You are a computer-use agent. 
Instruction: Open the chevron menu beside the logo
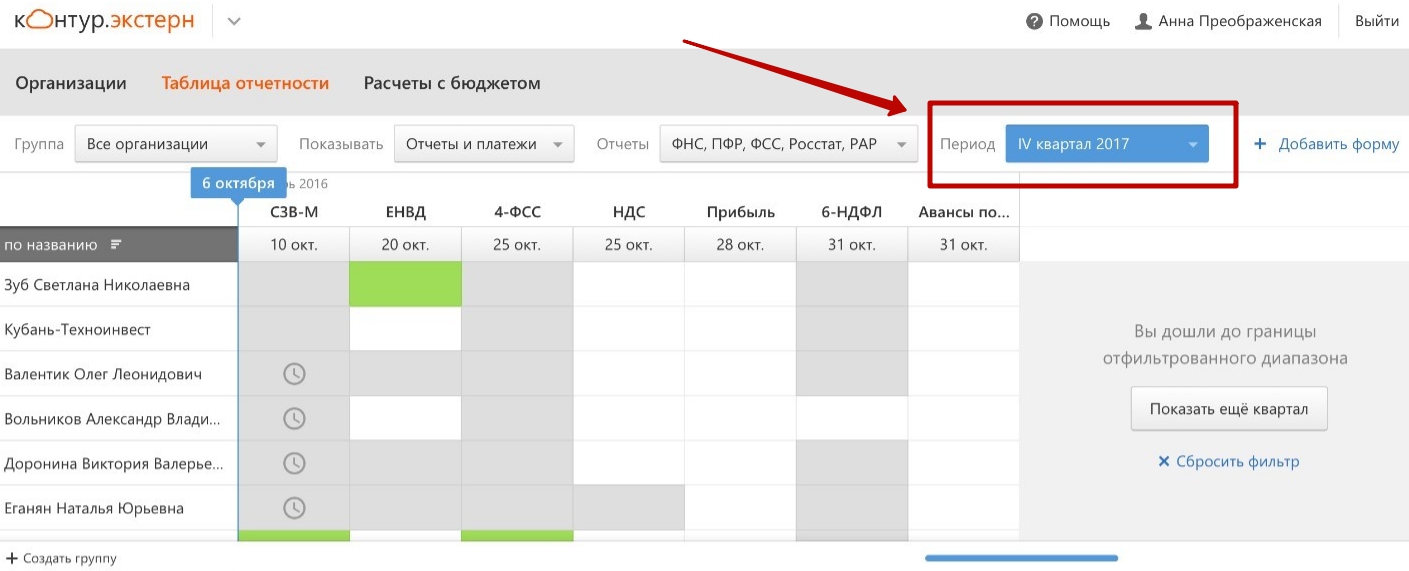234,21
